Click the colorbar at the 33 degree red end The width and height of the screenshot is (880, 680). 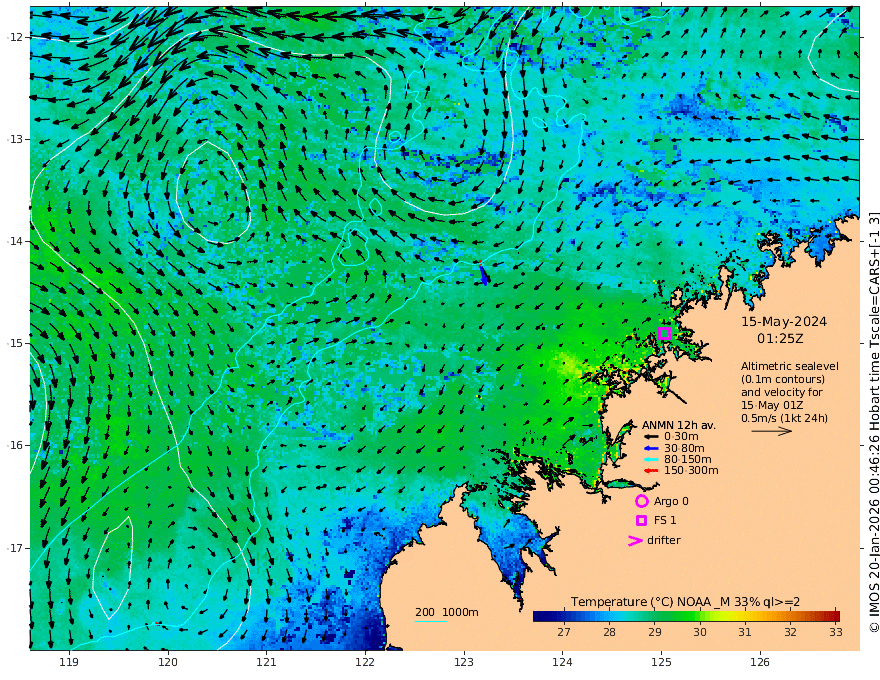pyautogui.click(x=835, y=616)
